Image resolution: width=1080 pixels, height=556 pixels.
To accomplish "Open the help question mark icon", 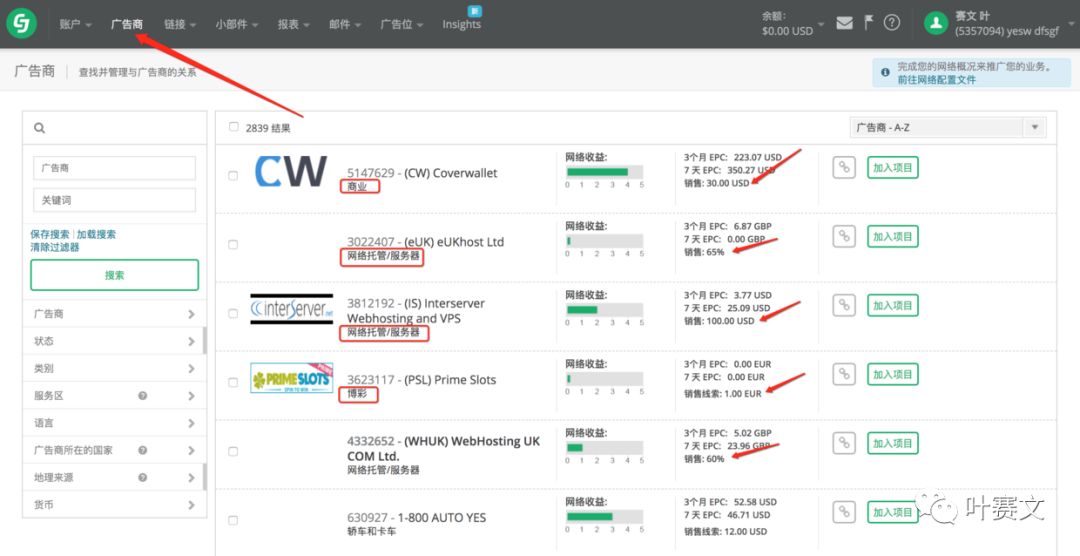I will (x=892, y=23).
